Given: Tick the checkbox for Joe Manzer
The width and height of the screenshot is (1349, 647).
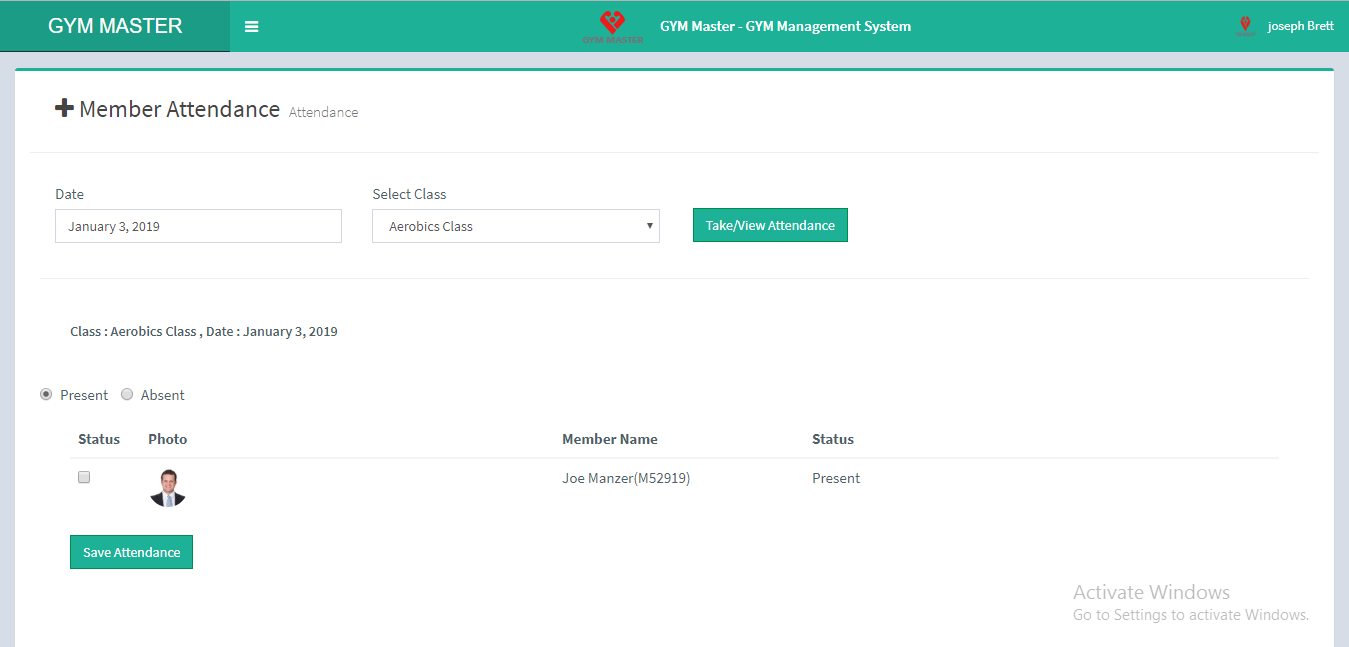Looking at the screenshot, I should pos(84,478).
